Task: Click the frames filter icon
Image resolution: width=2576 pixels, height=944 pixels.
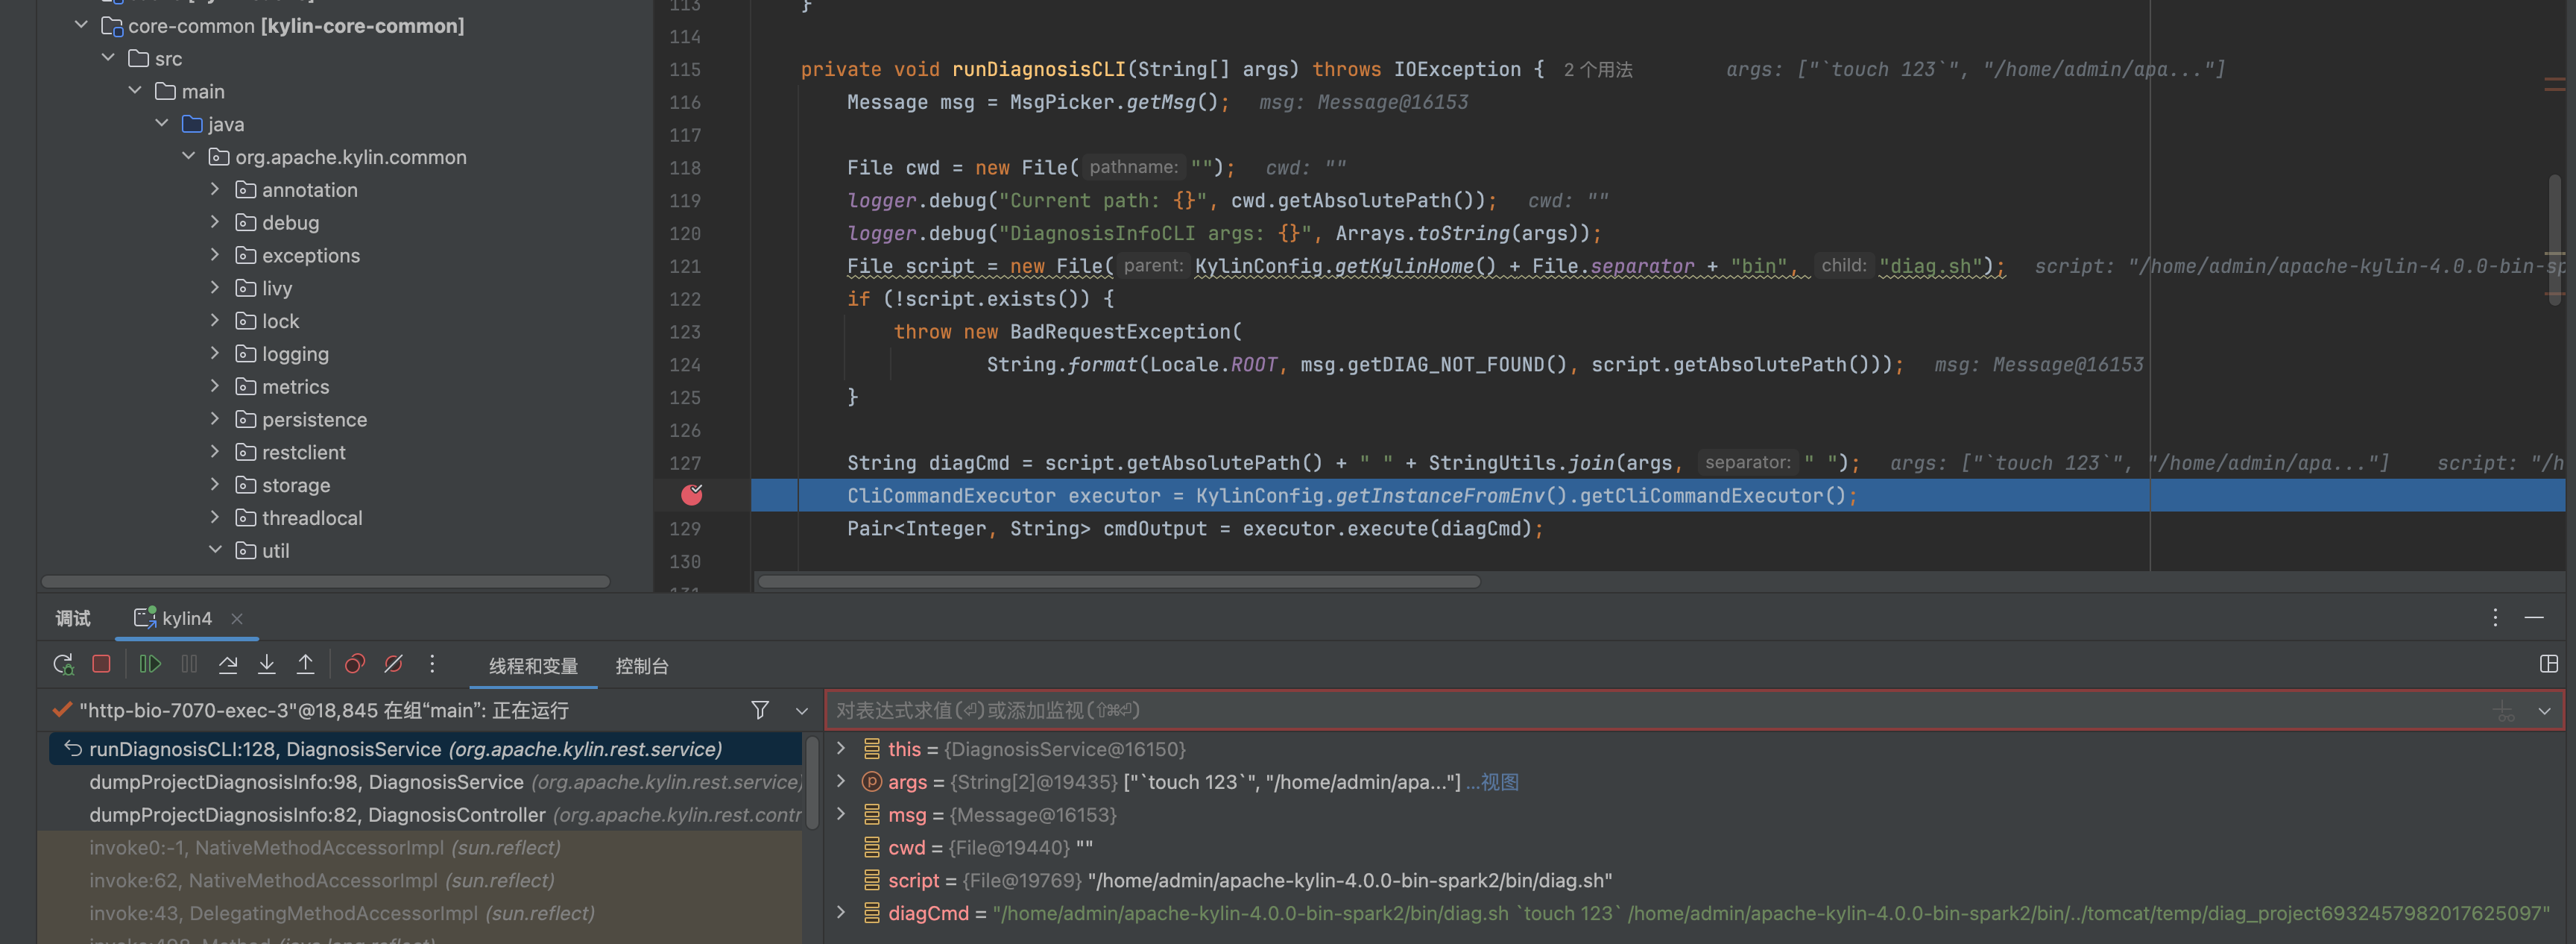Action: 760,710
